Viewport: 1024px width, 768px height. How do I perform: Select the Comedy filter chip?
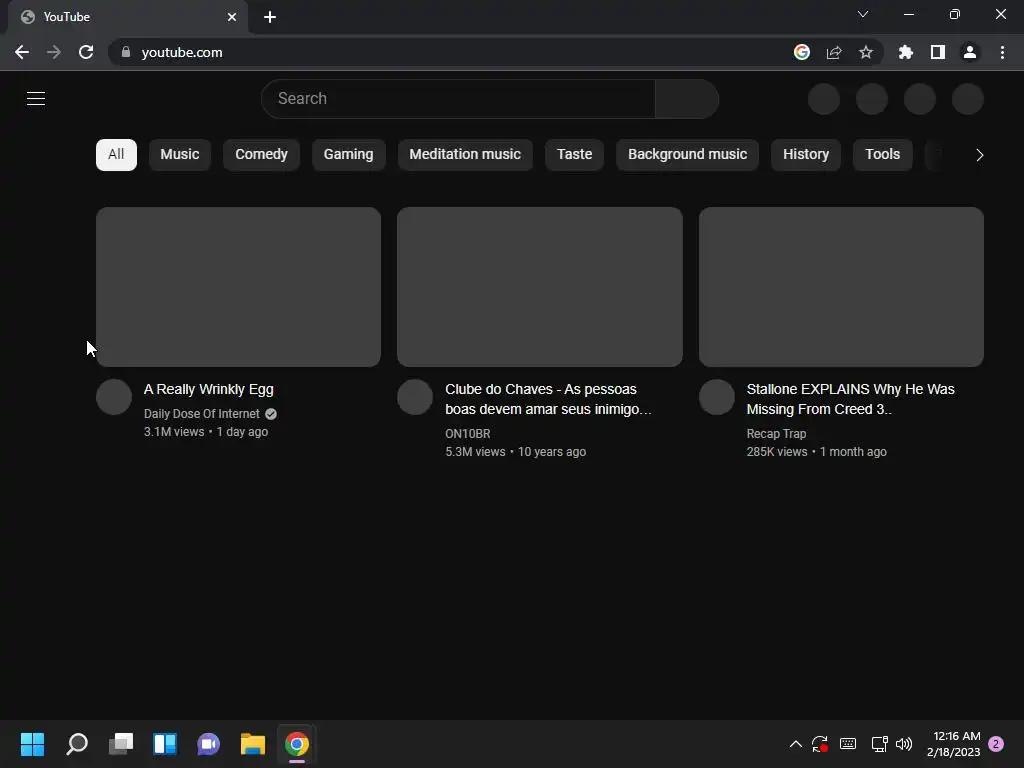[x=261, y=155]
